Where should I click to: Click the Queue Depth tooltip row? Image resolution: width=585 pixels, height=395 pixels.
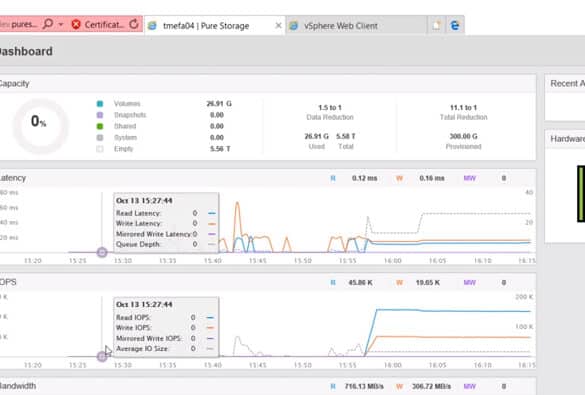(166, 244)
